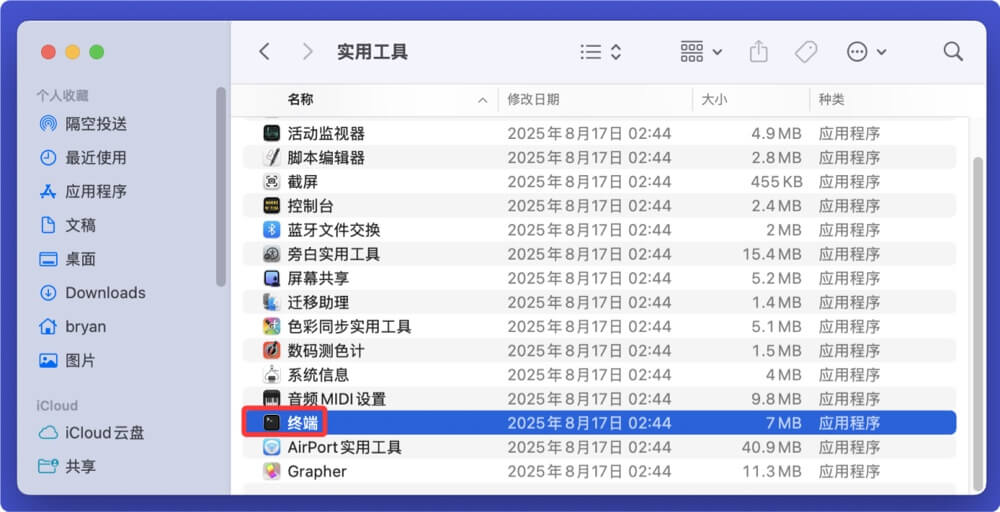Screen dimensions: 1000x512
Task: Select the 旁白实用工具 file name
Action: click(334, 254)
